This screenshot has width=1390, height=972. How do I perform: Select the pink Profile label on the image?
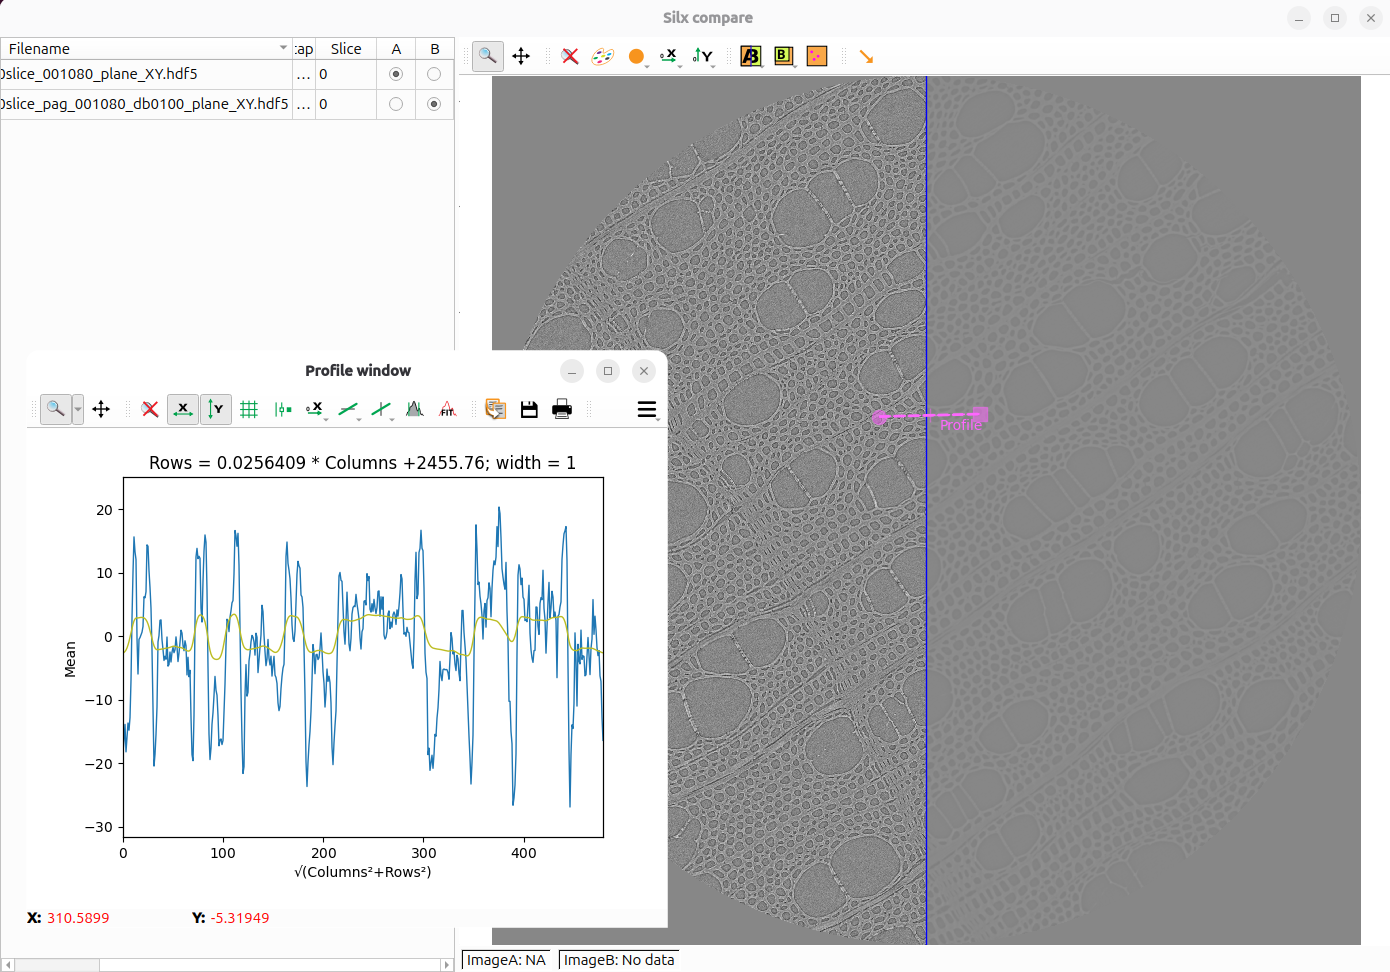(961, 425)
